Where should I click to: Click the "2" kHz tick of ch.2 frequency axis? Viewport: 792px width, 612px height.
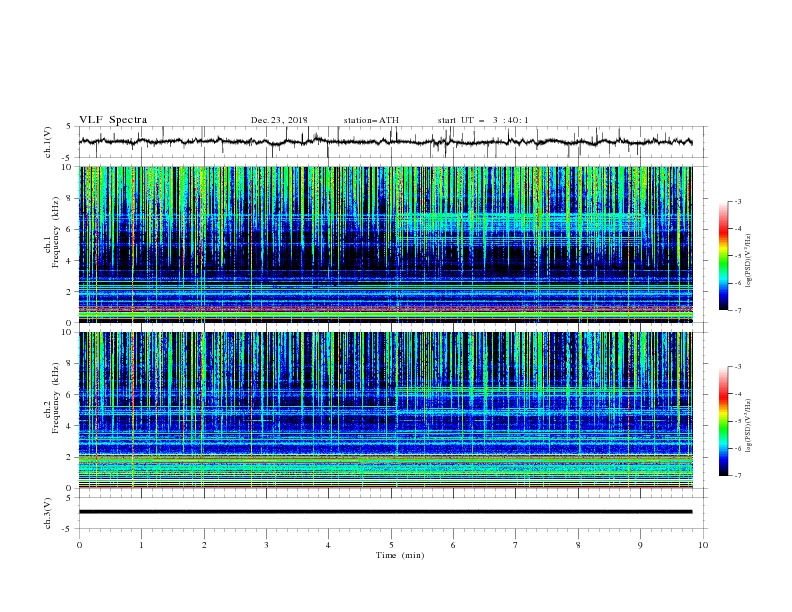[x=70, y=457]
